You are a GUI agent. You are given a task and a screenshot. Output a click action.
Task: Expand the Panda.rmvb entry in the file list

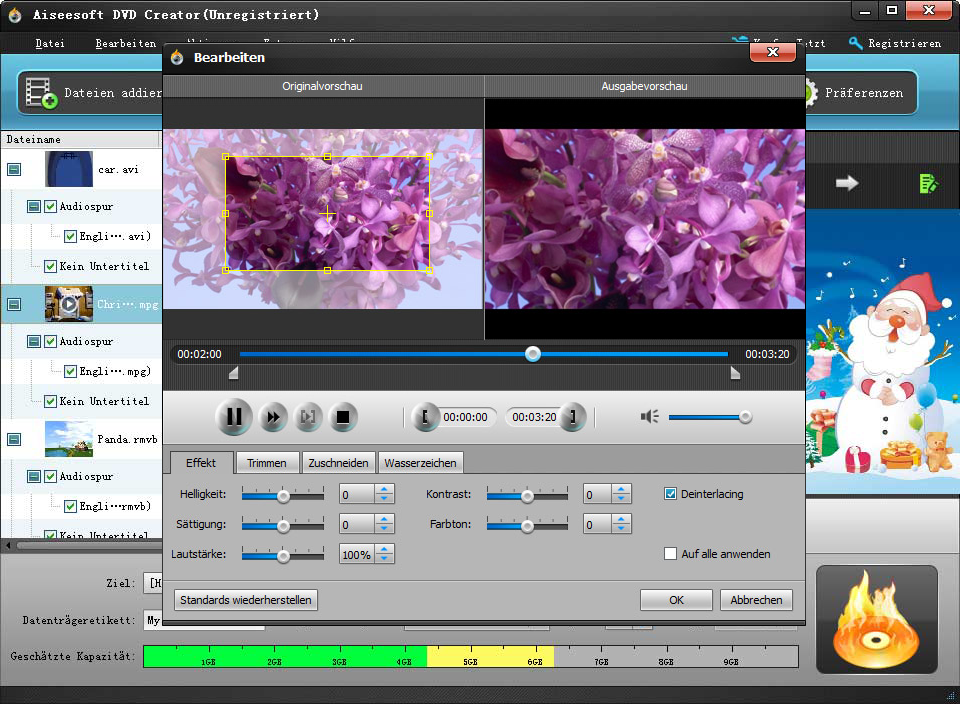coord(15,440)
